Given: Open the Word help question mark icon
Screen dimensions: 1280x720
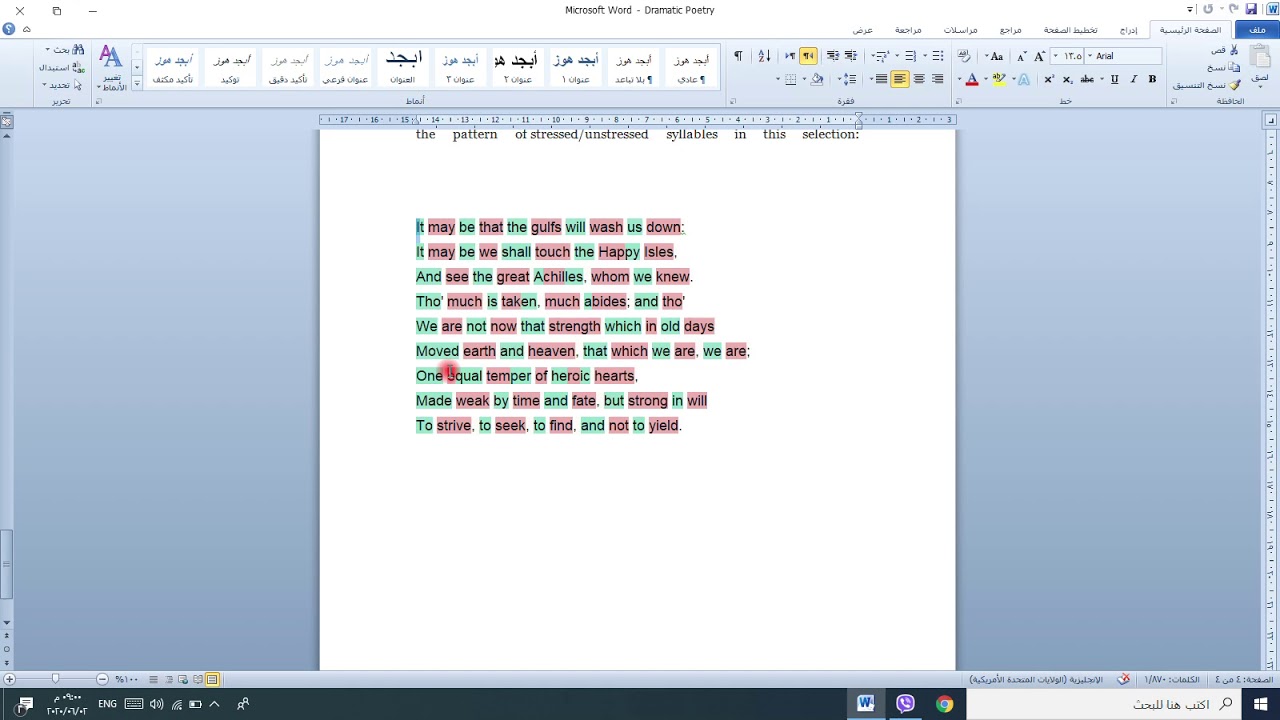Looking at the screenshot, I should click(x=9, y=29).
